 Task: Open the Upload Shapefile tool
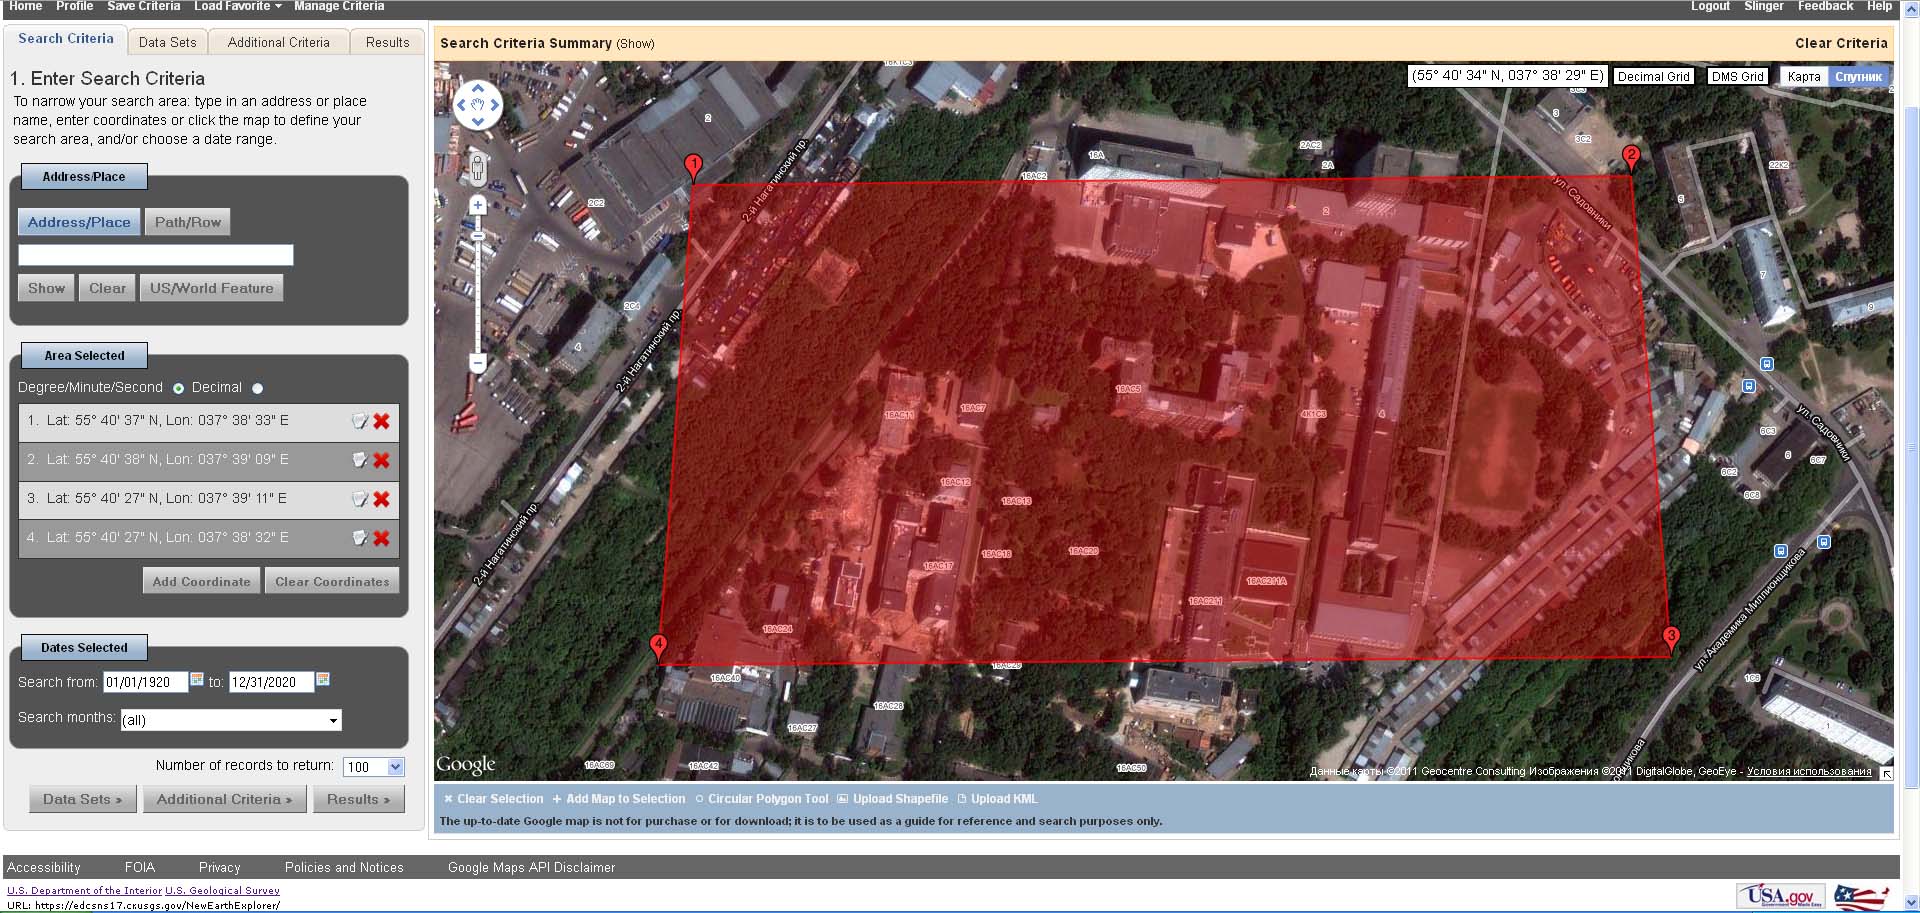pos(899,798)
